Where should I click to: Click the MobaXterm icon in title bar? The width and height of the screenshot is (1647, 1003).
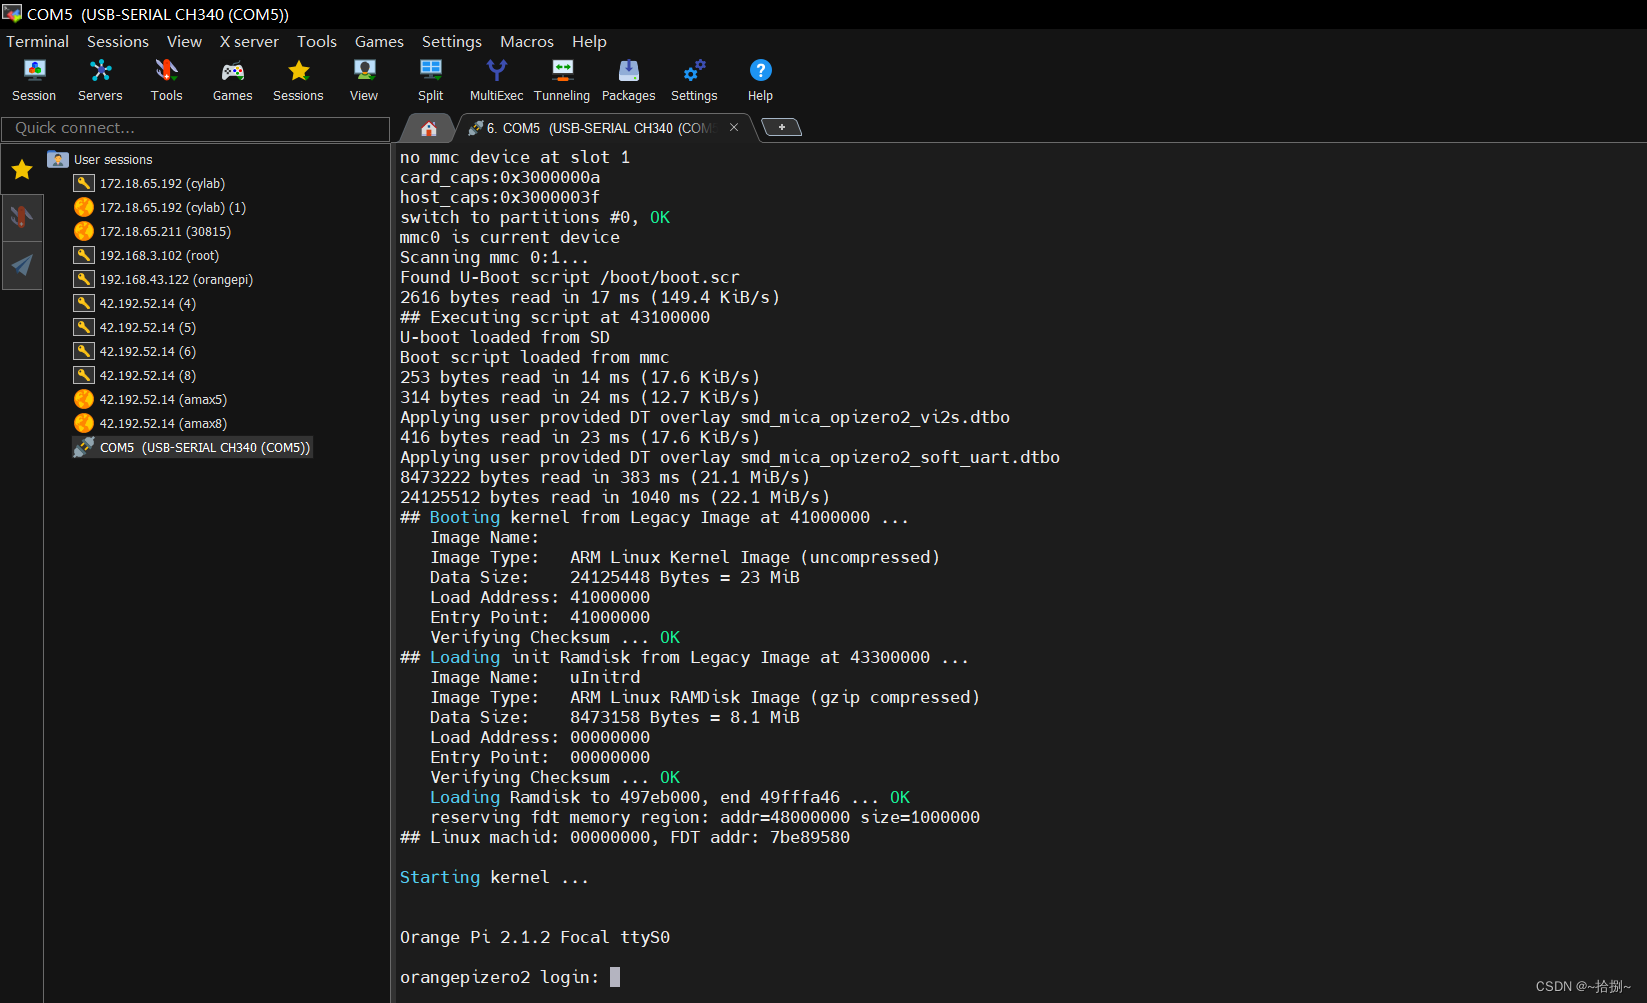pyautogui.click(x=12, y=14)
